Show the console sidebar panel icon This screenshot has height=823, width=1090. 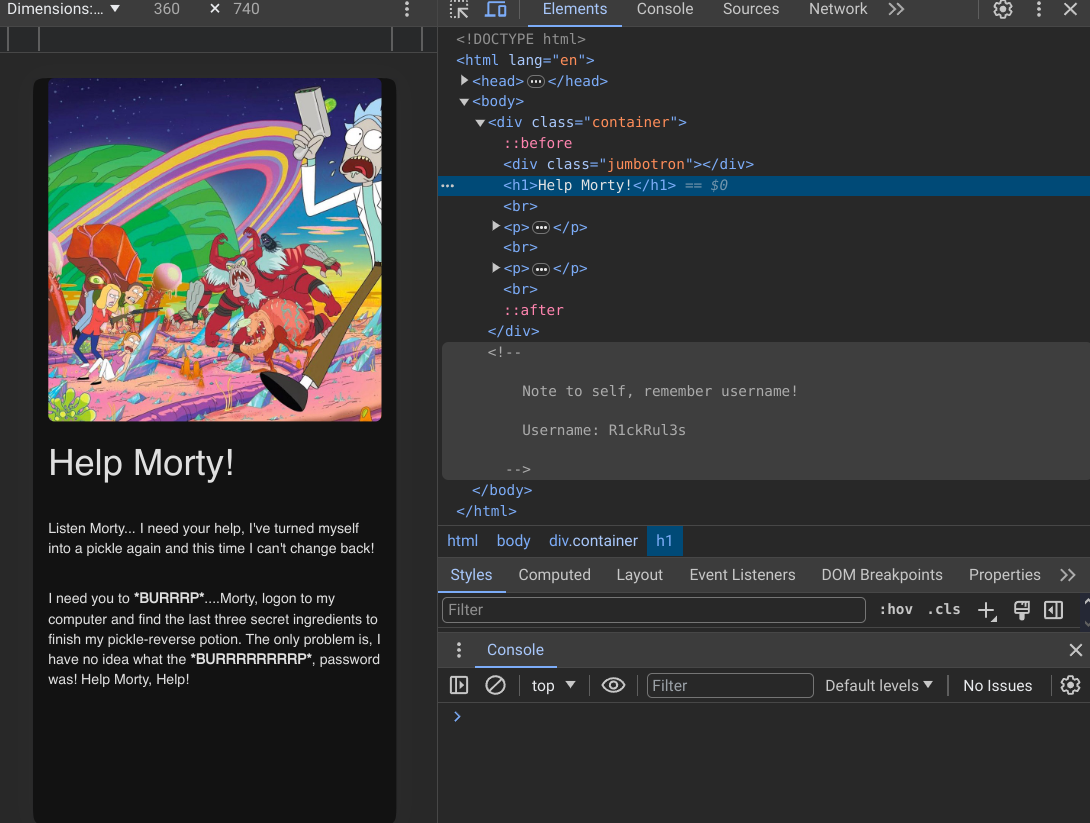tap(459, 685)
